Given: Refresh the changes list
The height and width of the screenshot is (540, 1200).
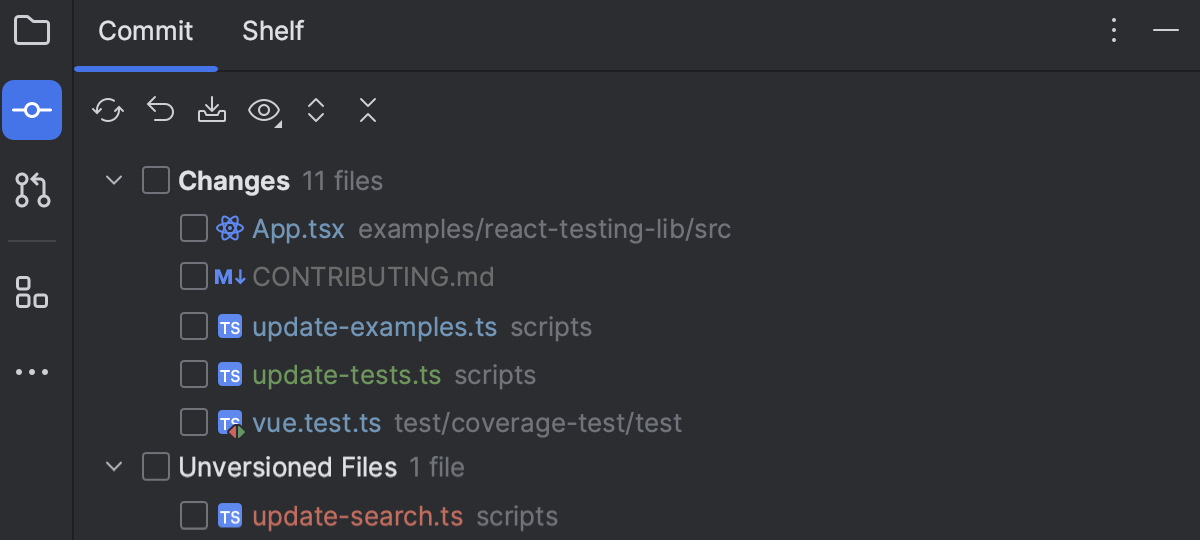Looking at the screenshot, I should point(107,110).
